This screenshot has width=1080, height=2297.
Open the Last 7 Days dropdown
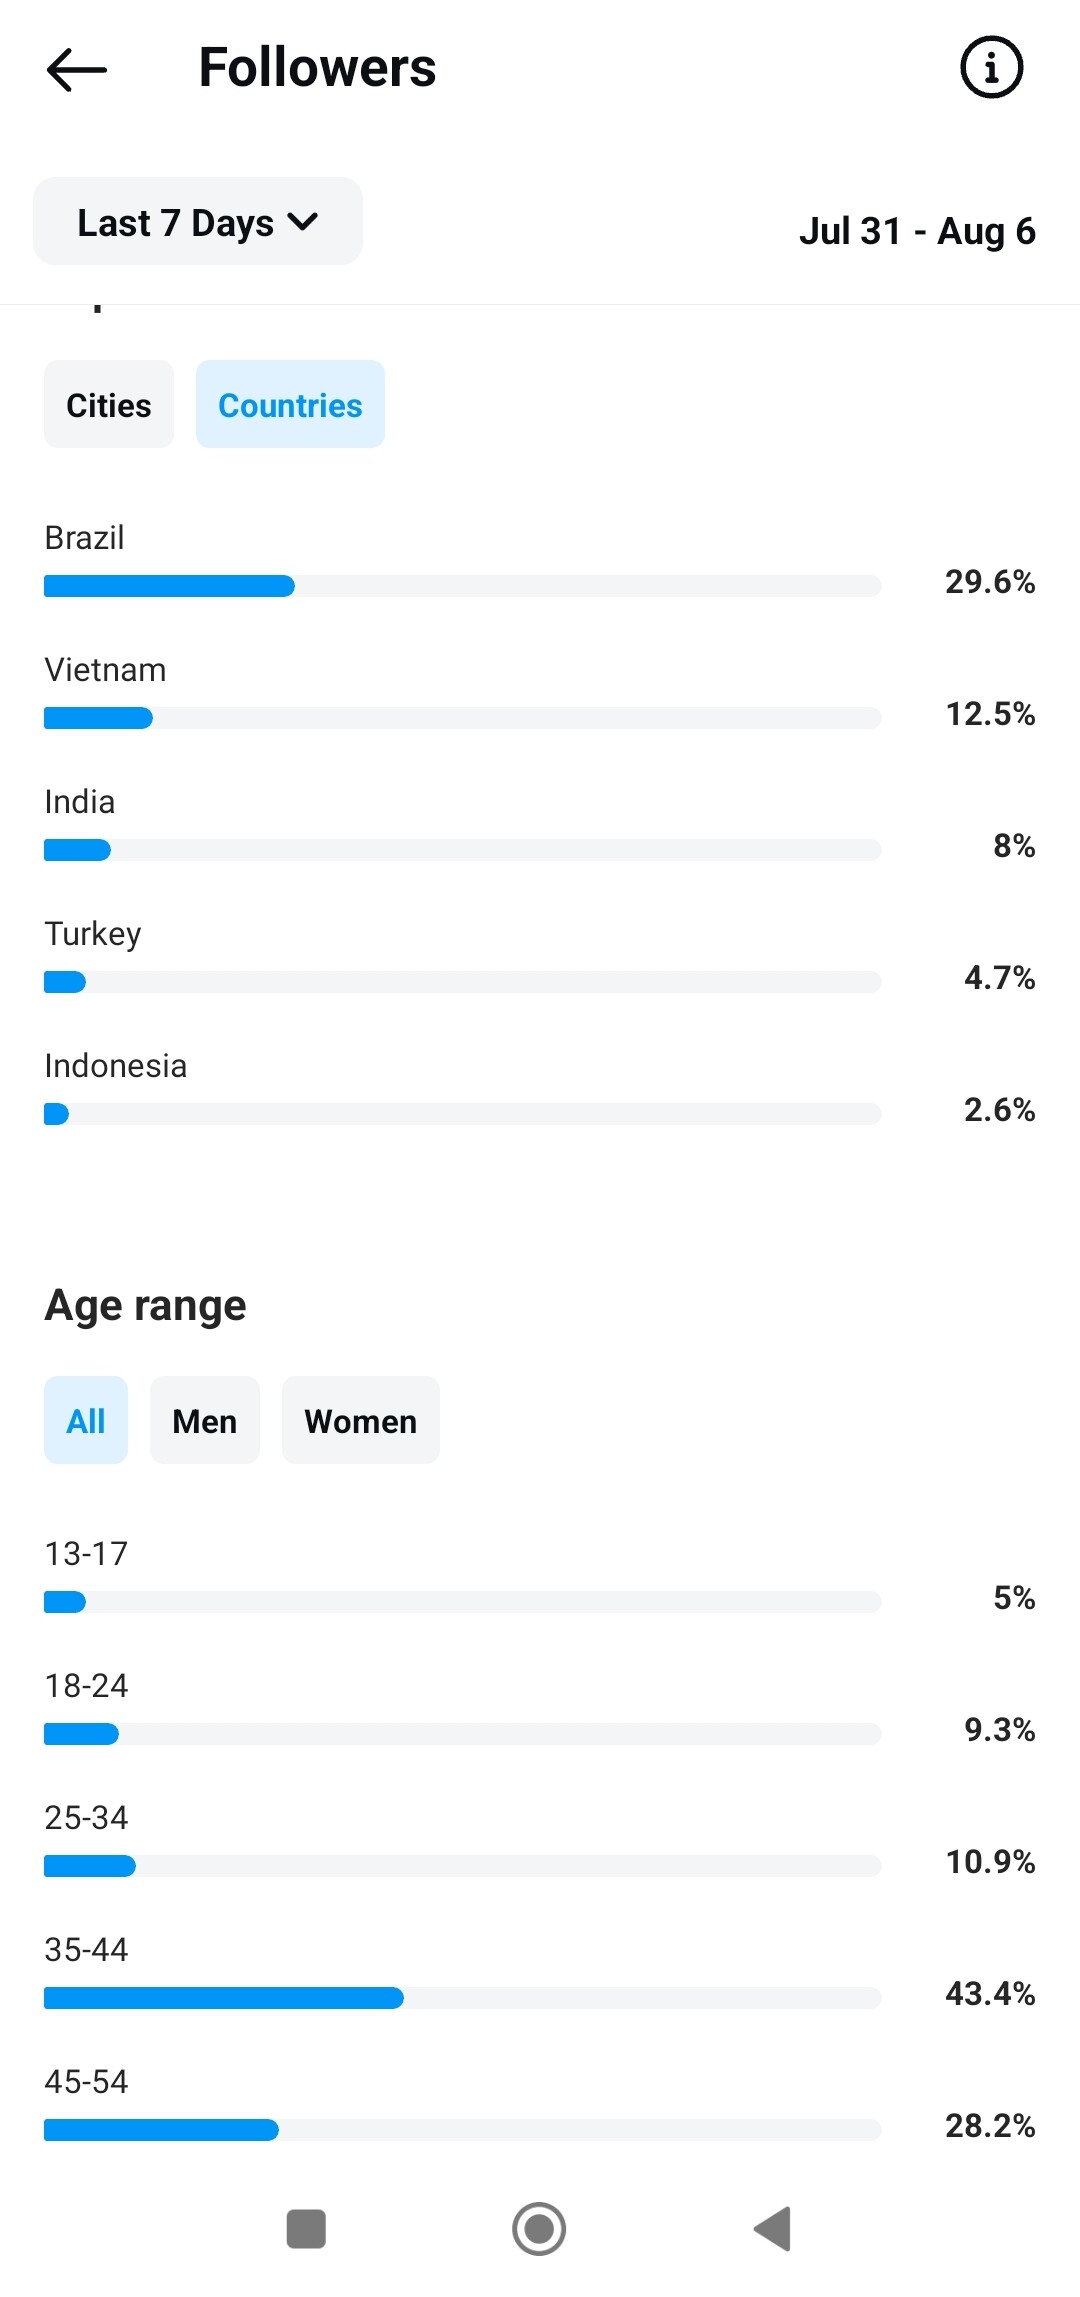[198, 222]
